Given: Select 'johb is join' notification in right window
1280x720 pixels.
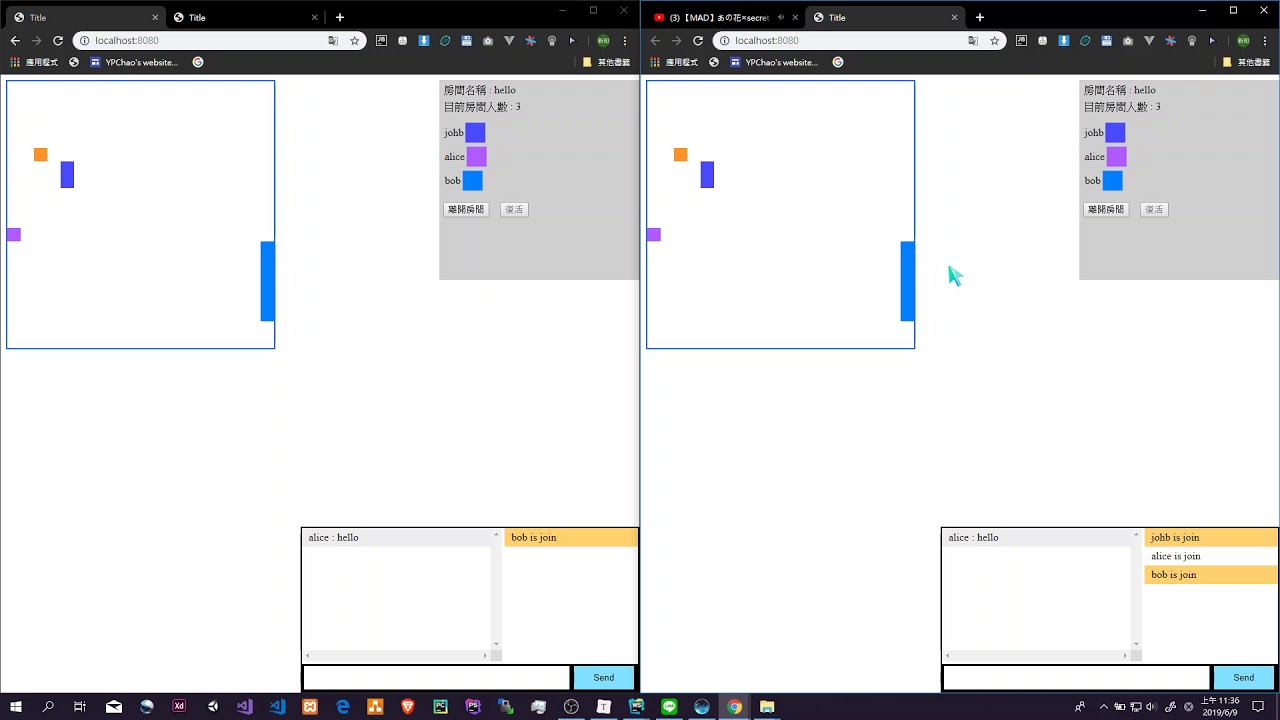Looking at the screenshot, I should (1211, 538).
